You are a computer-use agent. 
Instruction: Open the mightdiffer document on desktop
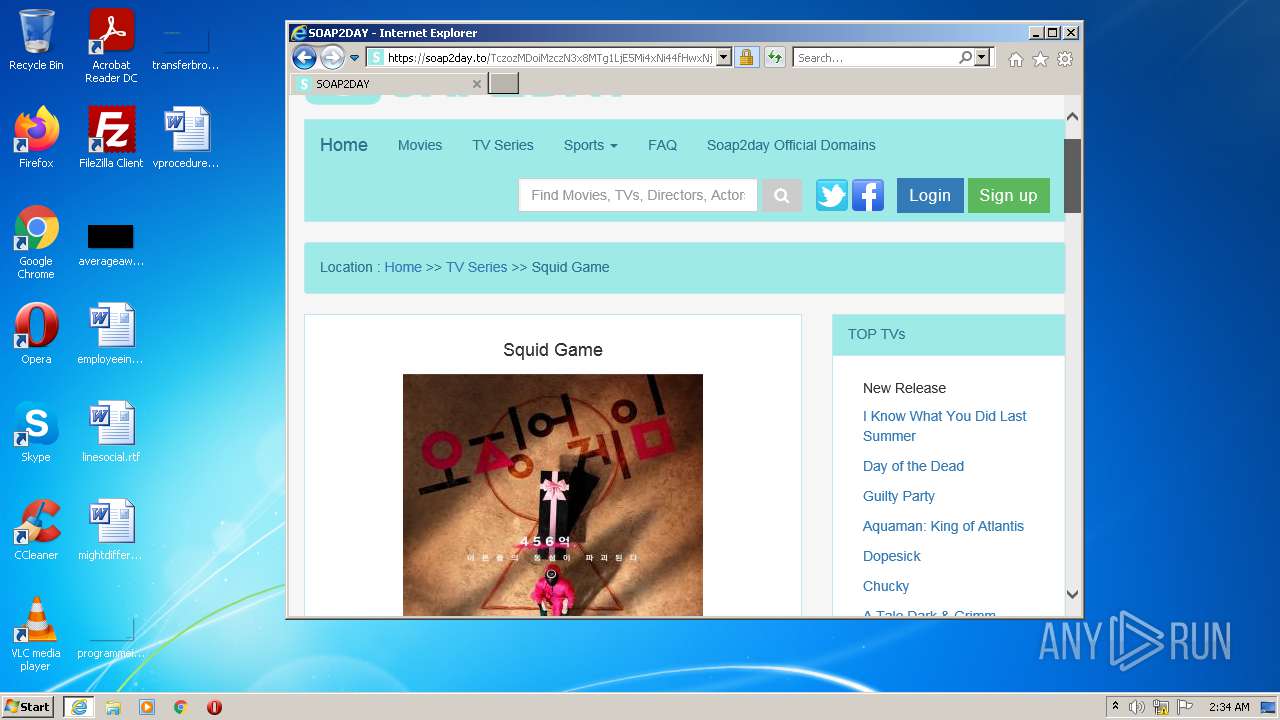111,530
